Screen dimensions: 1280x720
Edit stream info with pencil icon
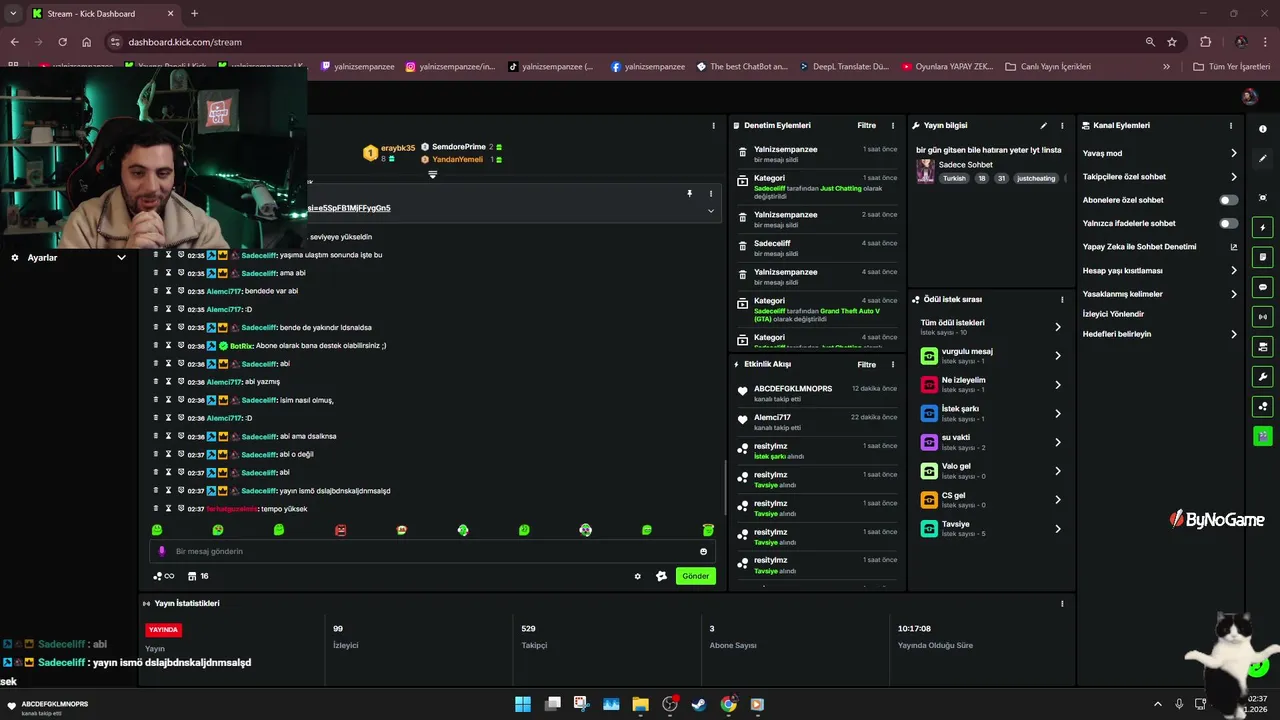pyautogui.click(x=1043, y=126)
